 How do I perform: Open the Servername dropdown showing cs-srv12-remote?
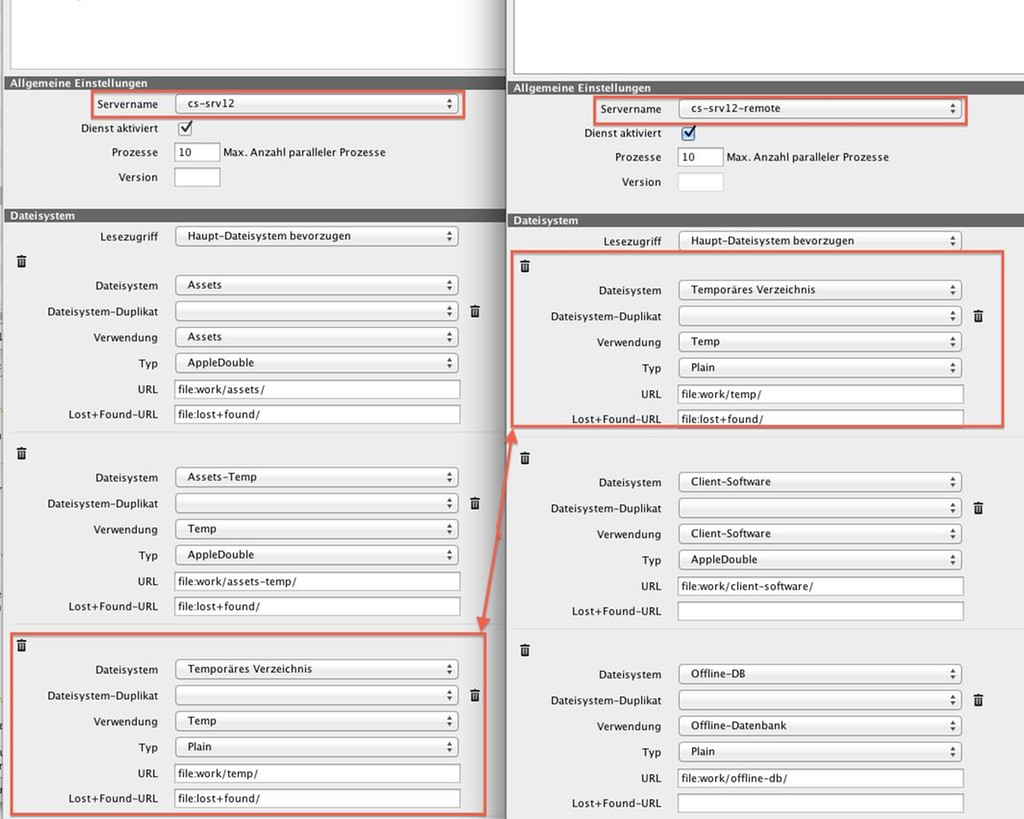click(820, 109)
